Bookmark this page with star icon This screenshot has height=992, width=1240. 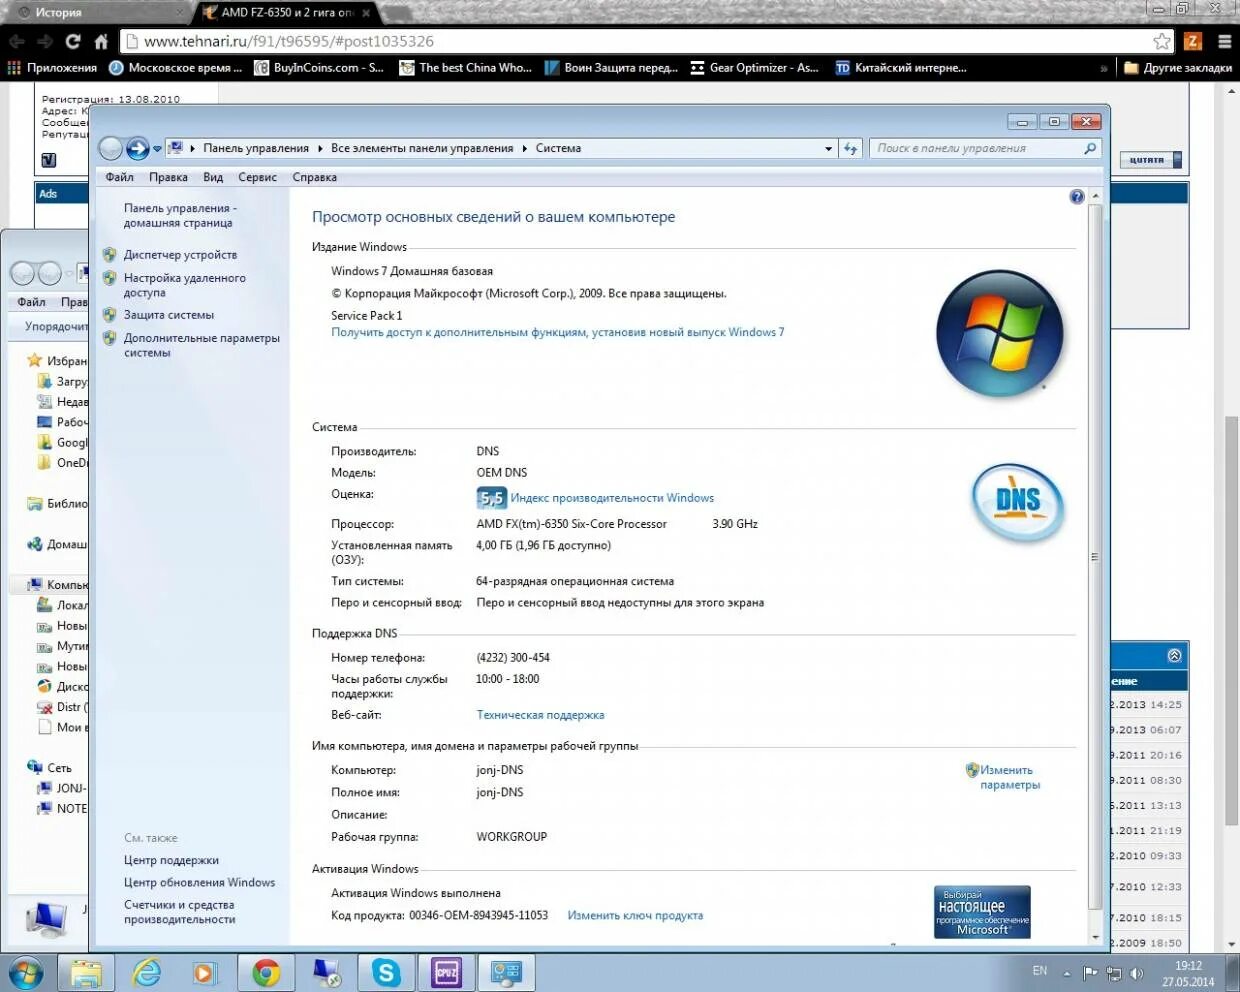tap(1161, 41)
